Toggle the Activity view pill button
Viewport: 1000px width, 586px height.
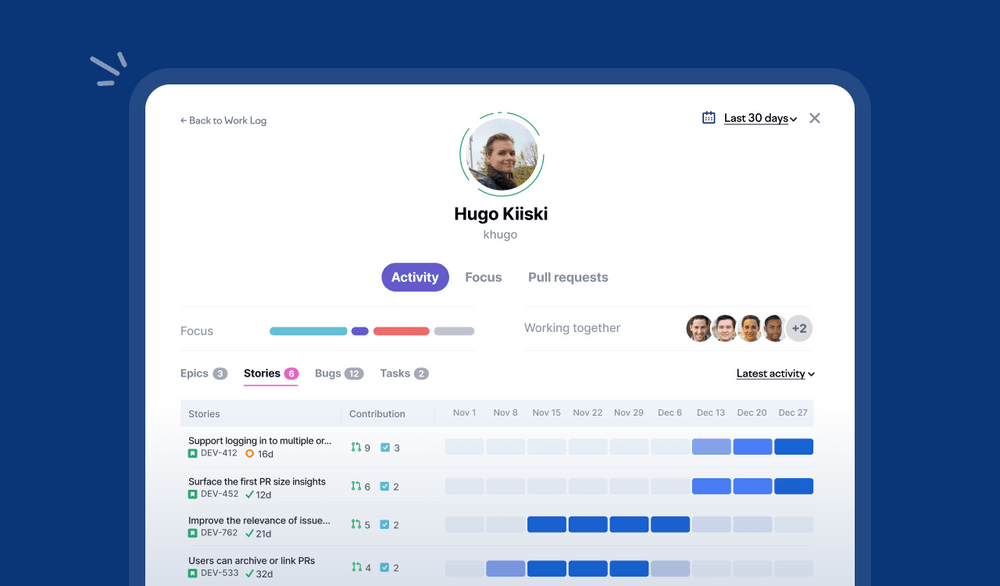coord(415,277)
